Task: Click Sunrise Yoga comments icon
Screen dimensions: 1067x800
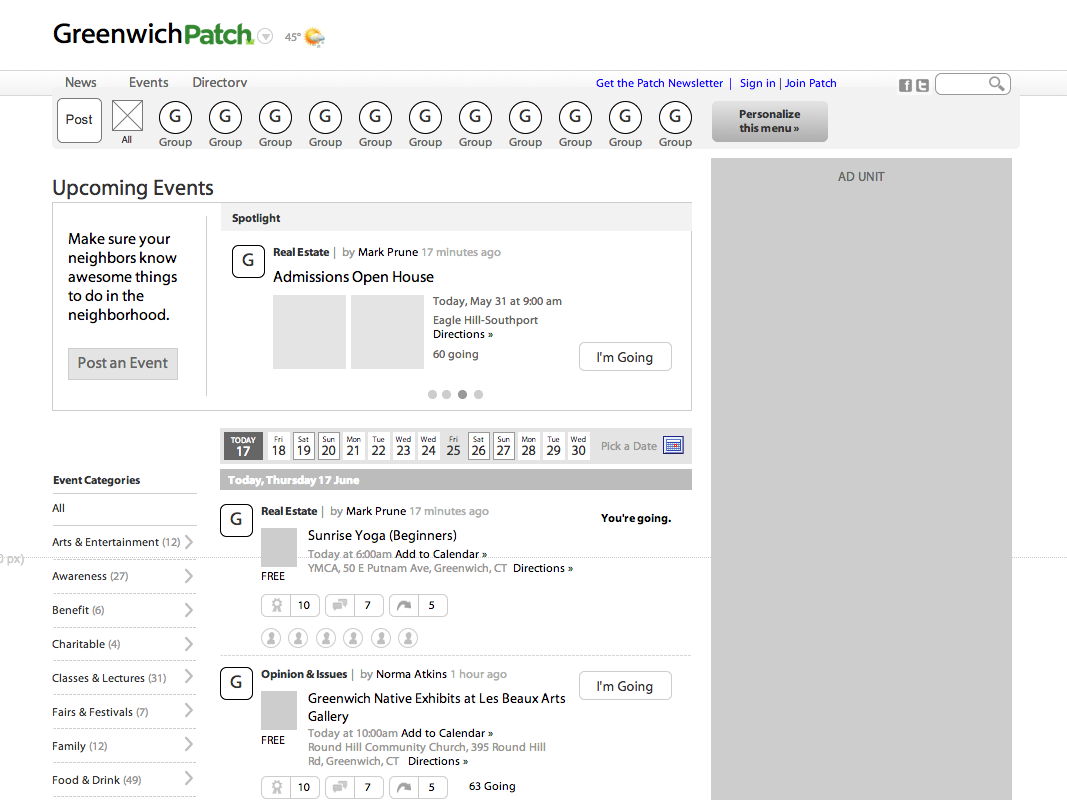Action: click(x=340, y=605)
